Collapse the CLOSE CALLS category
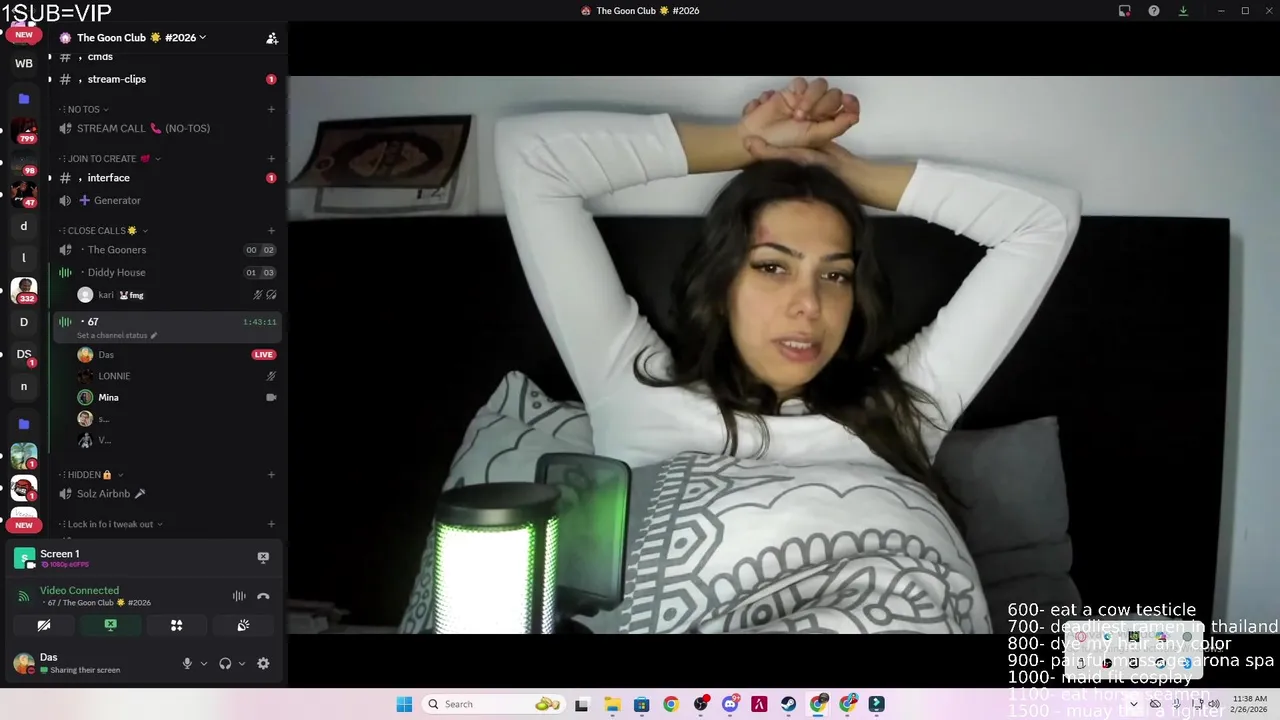This screenshot has height=720, width=1280. pyautogui.click(x=102, y=231)
